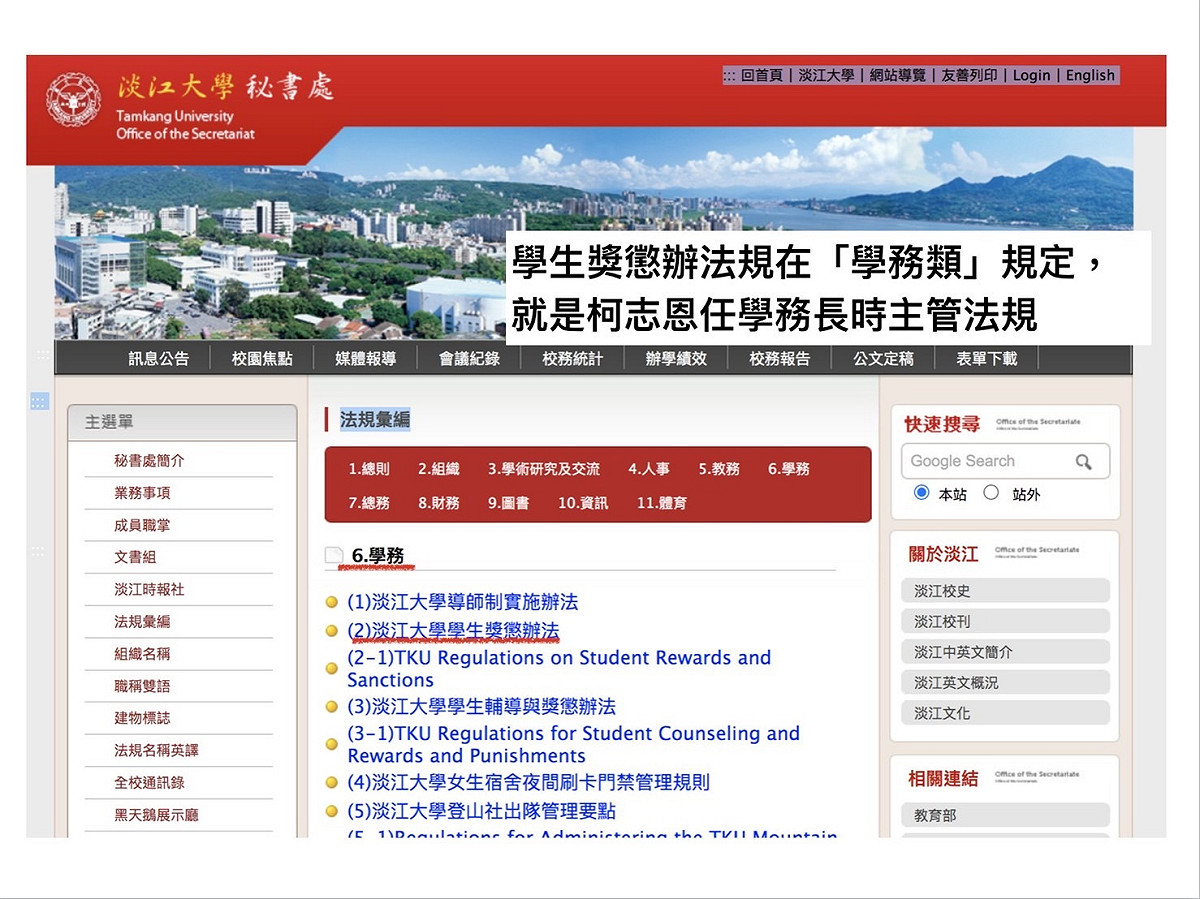
Task: Open the 淡江大學 top link
Action: click(x=826, y=75)
